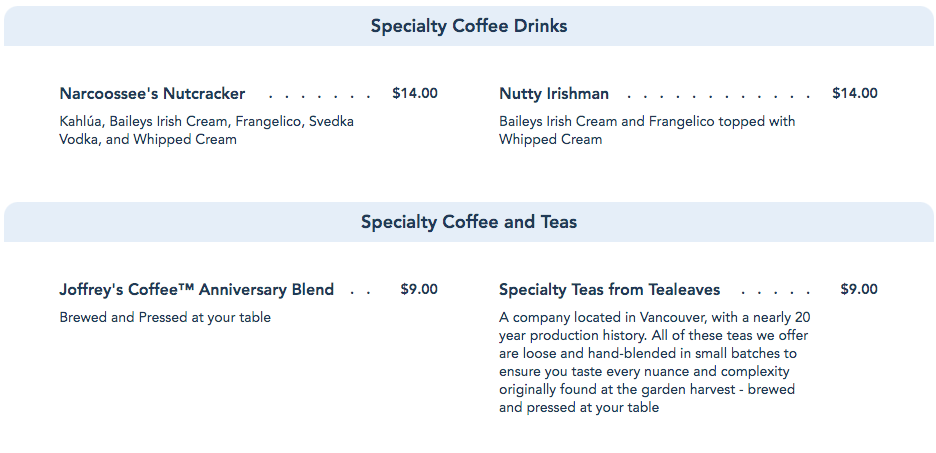Image resolution: width=936 pixels, height=453 pixels.
Task: Click the 'Brewed and Pressed at your table' text
Action: (165, 318)
